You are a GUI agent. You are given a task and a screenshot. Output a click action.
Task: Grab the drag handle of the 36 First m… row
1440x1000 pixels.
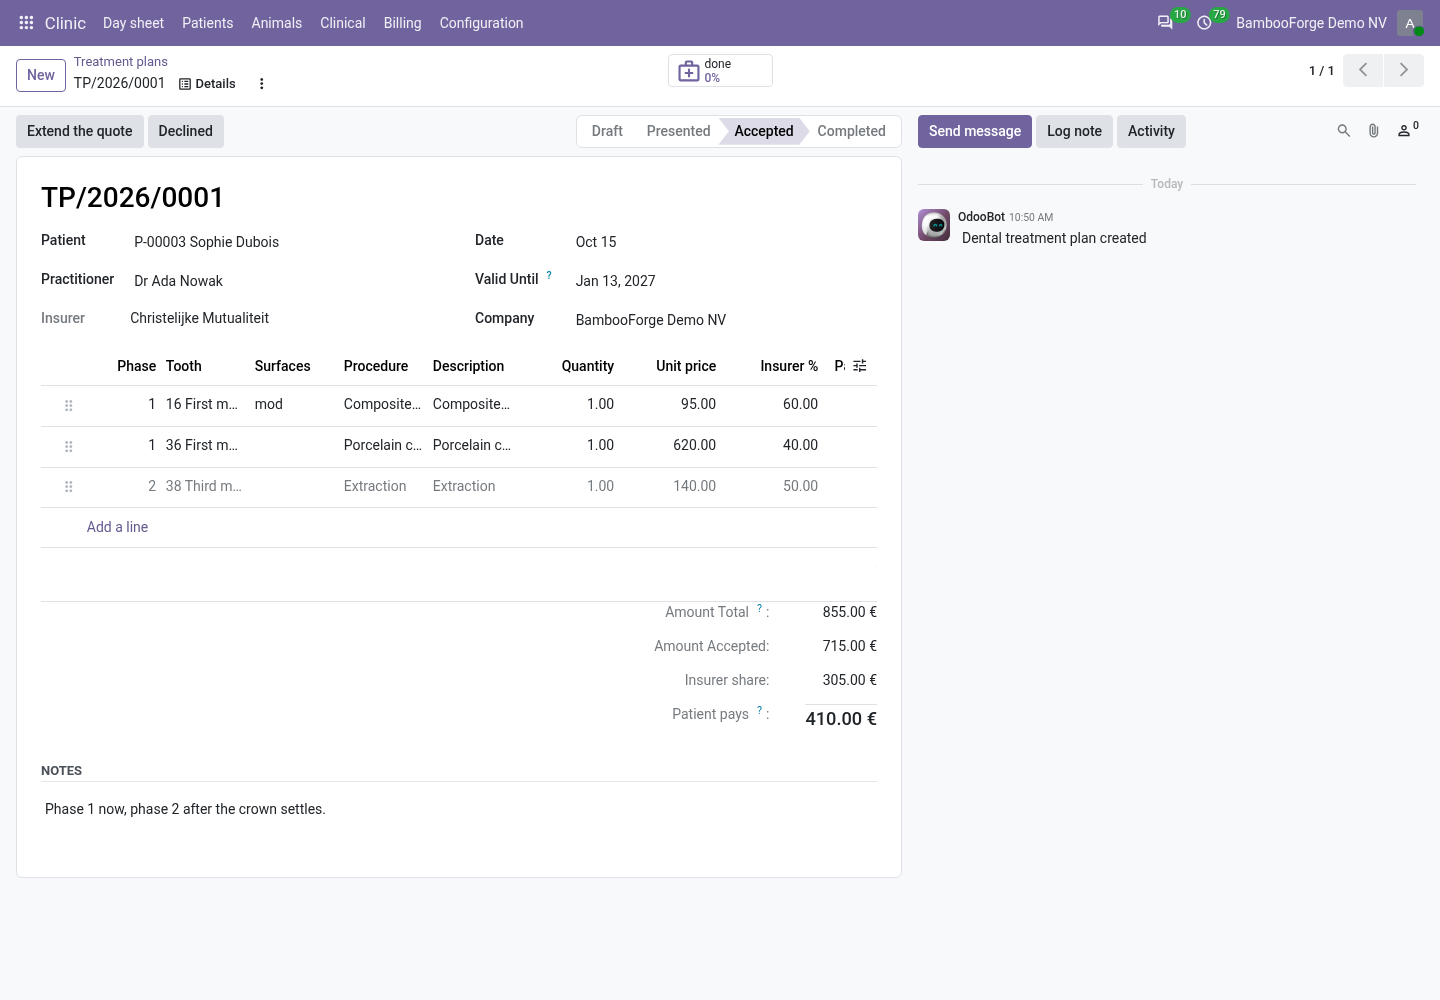[x=69, y=447]
